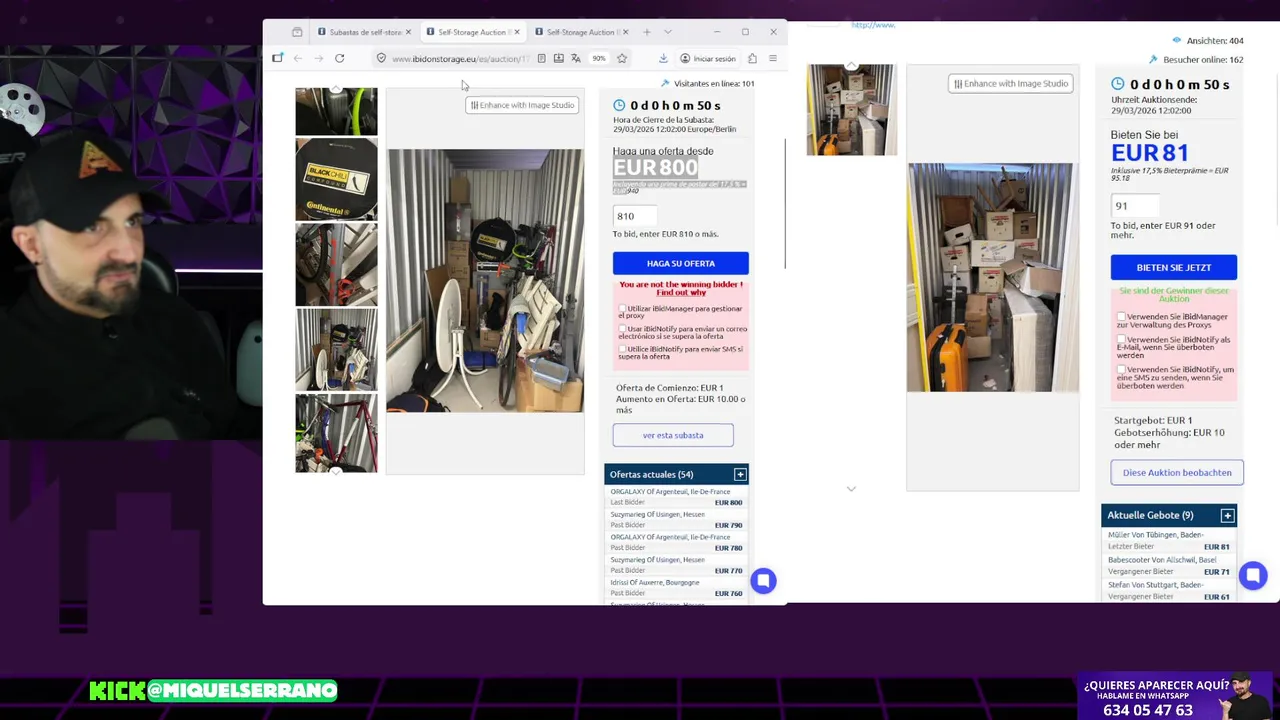Screen dimensions: 1280x720
Task: Open the blue chat bubble in left window
Action: 763,581
